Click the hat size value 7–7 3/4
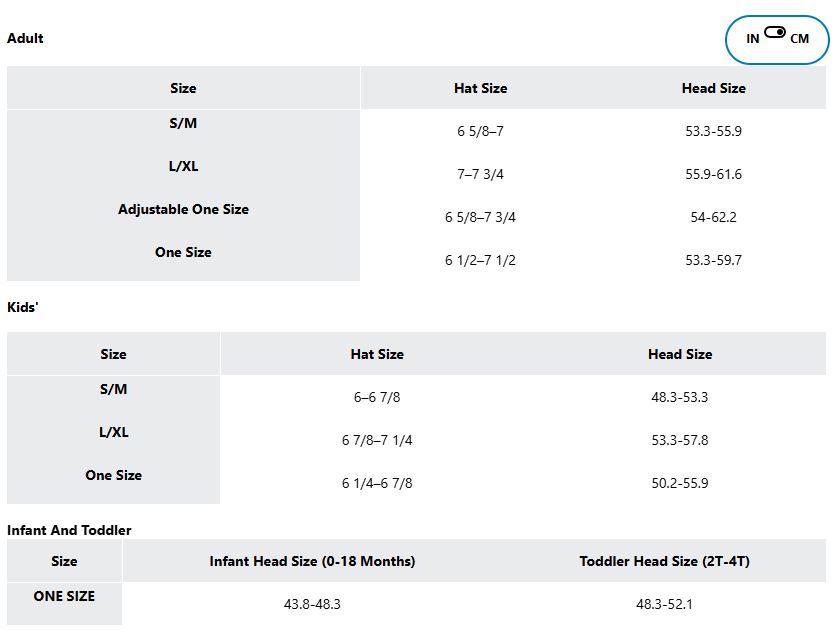This screenshot has width=836, height=635. pos(480,174)
